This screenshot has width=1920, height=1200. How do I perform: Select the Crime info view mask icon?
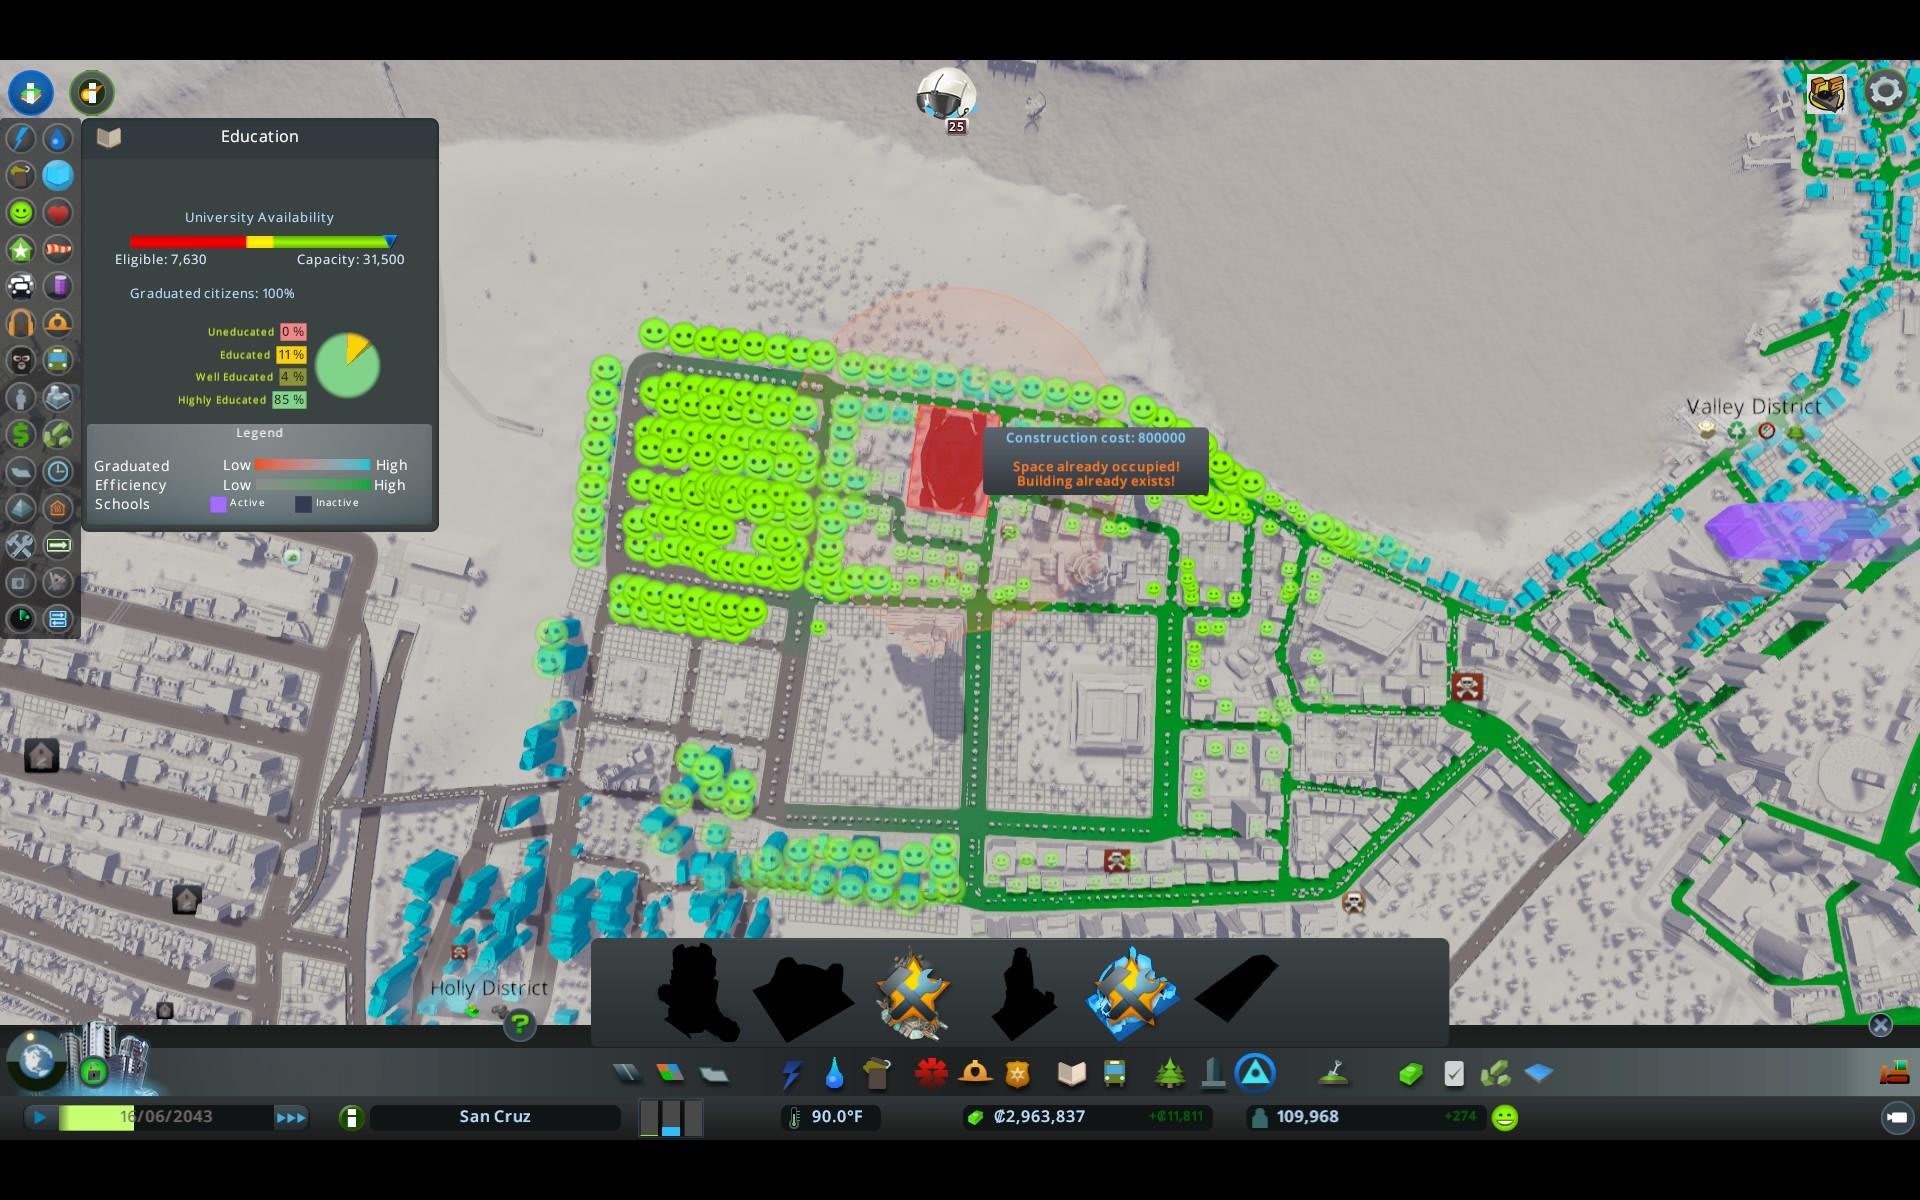[x=20, y=360]
